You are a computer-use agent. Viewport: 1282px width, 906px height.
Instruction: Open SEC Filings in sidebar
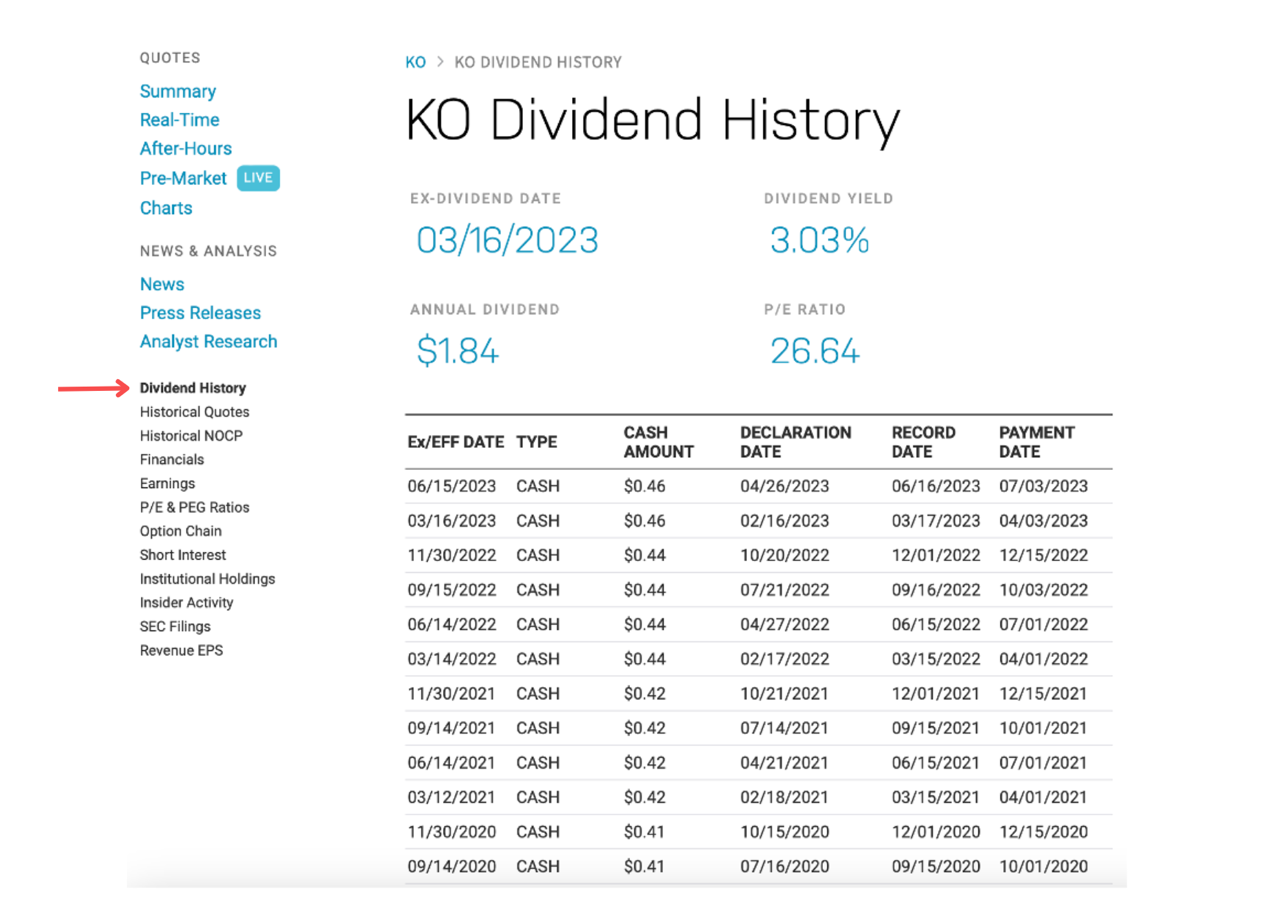click(176, 627)
